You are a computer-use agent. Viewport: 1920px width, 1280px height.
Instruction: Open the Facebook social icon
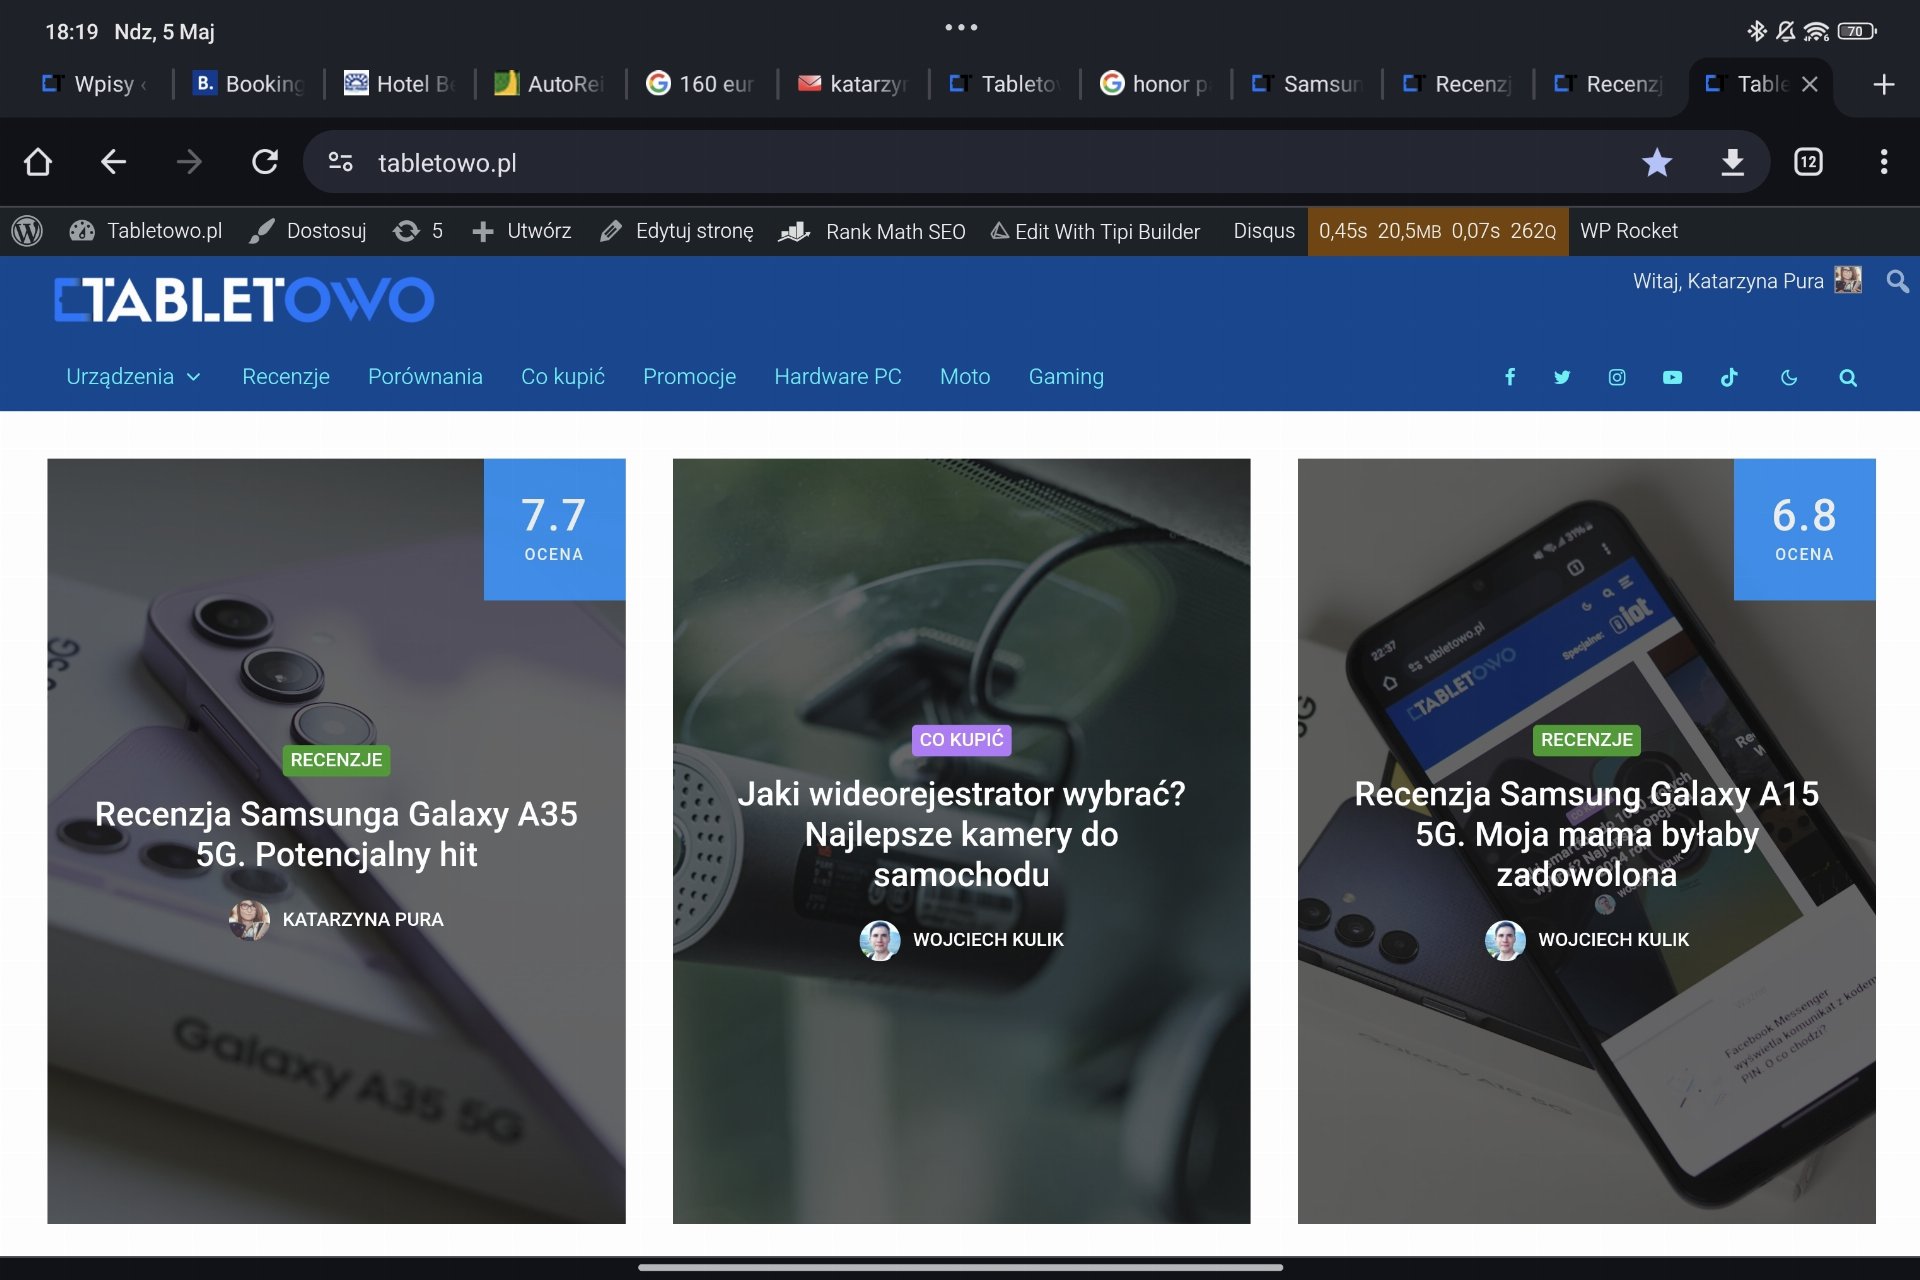pyautogui.click(x=1510, y=377)
